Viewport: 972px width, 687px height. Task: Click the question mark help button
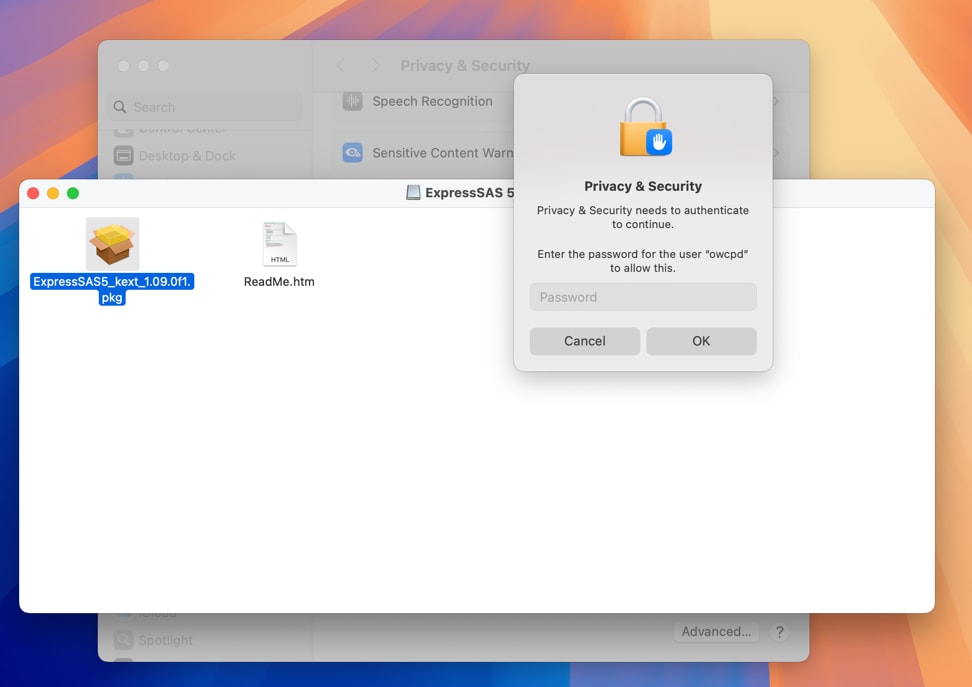tap(779, 632)
